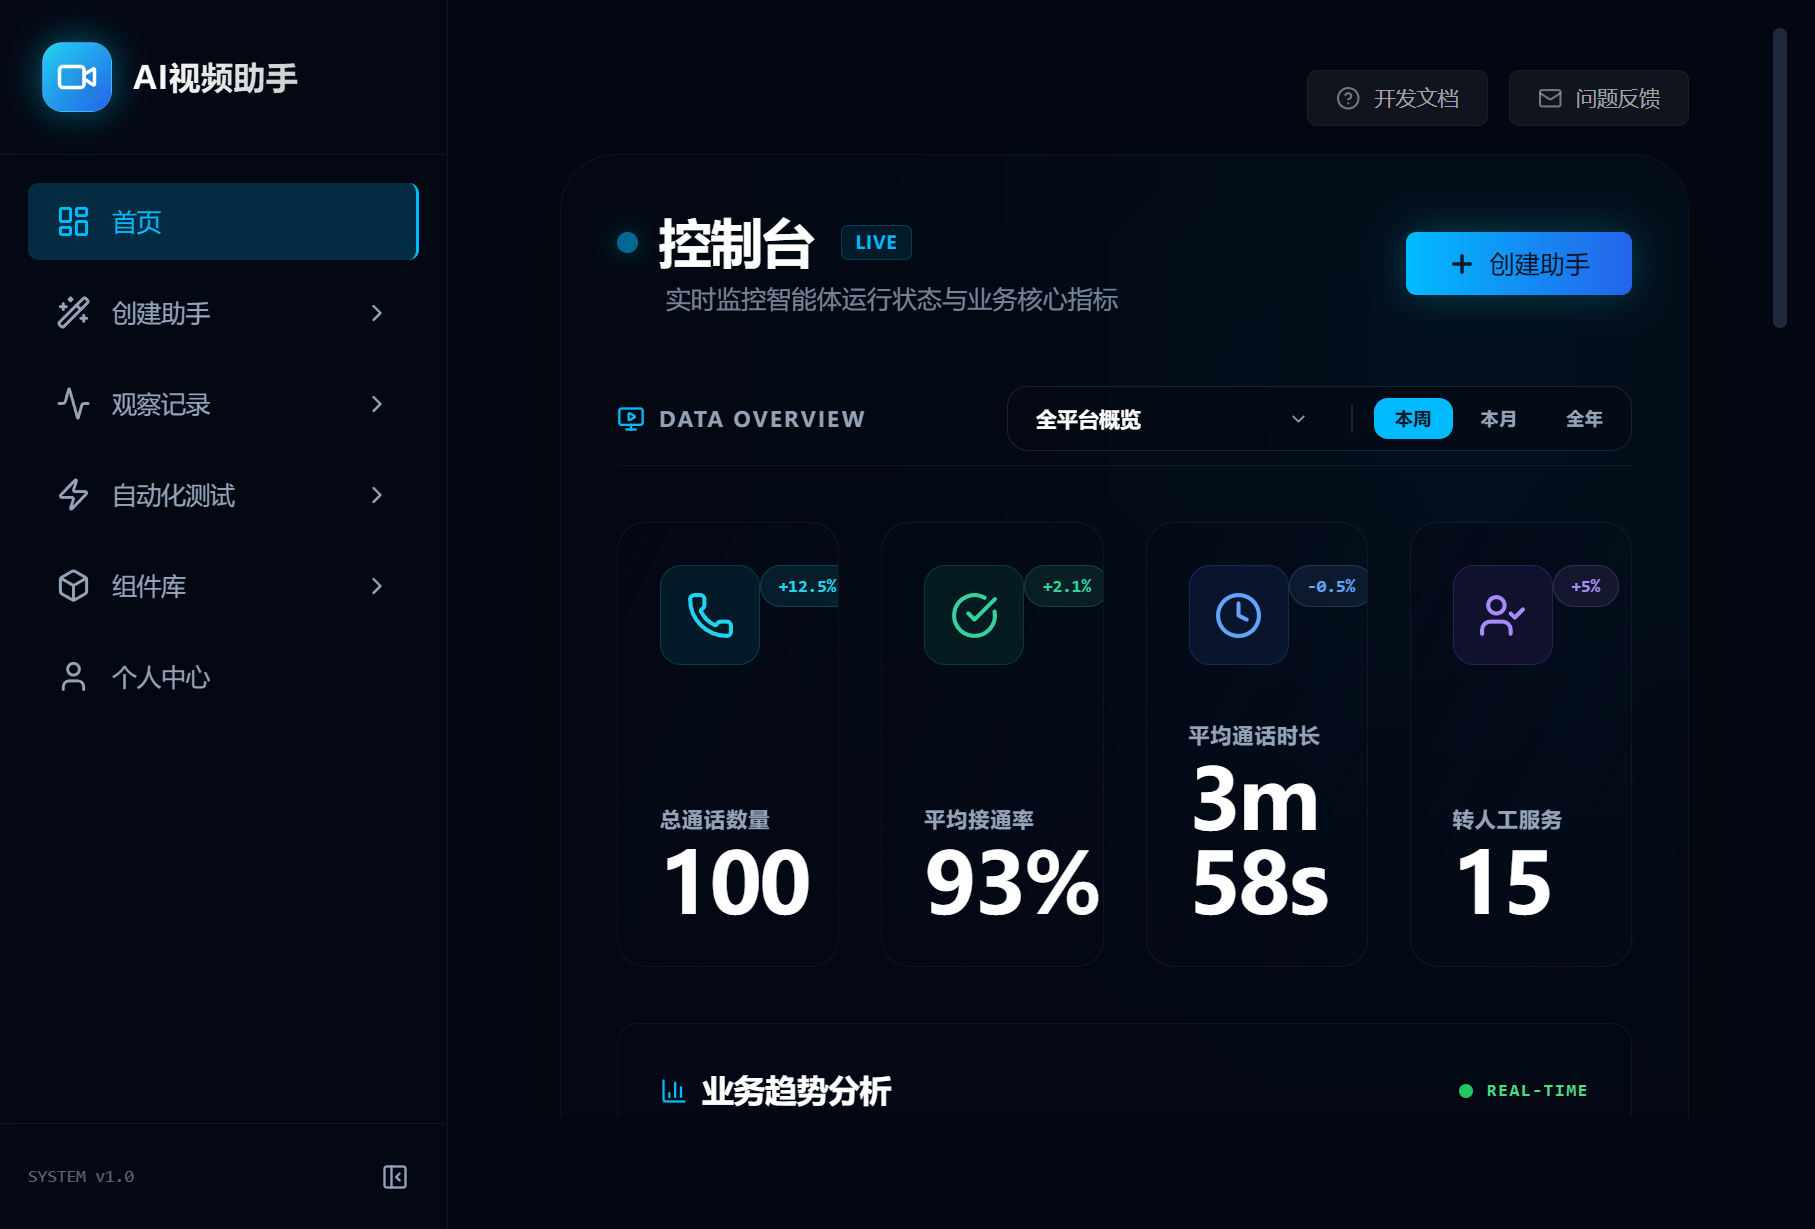Screen dimensions: 1815x1229
Task: Expand the 观察记录 sidebar chevron
Action: 377,404
